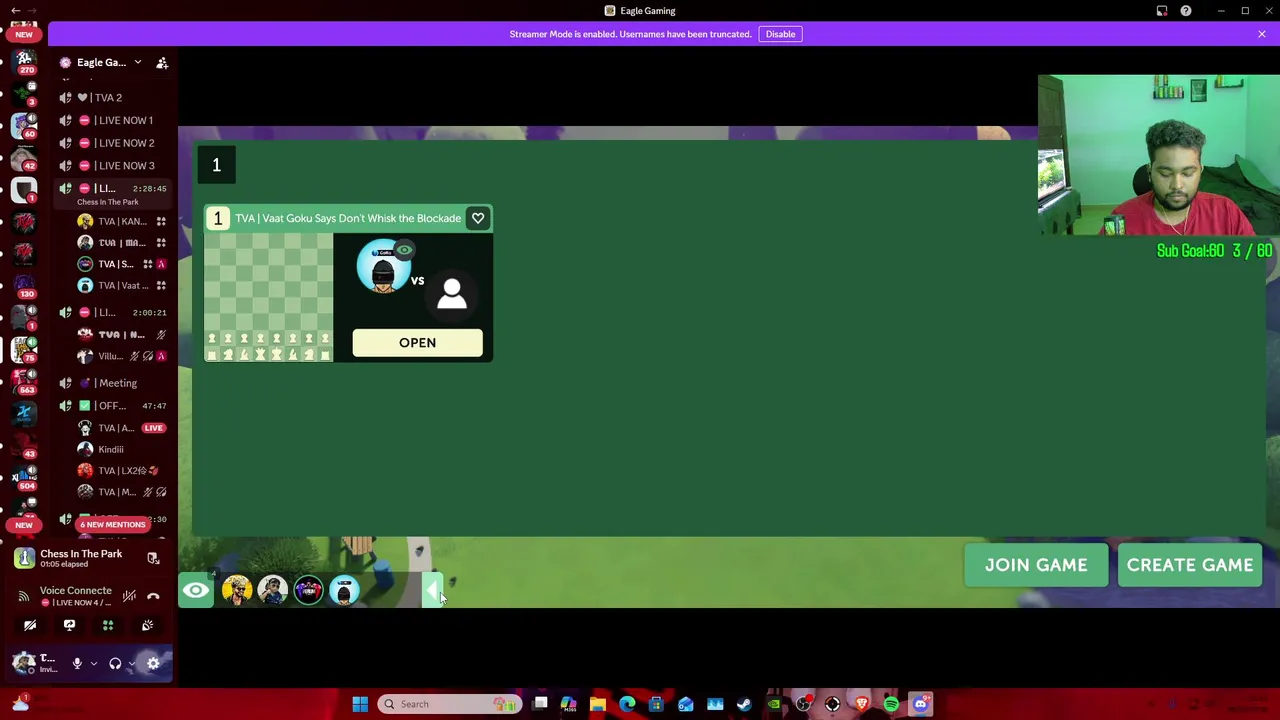Click the LIVE badge next to TVA | A...
Viewport: 1280px width, 720px height.
pyautogui.click(x=153, y=428)
